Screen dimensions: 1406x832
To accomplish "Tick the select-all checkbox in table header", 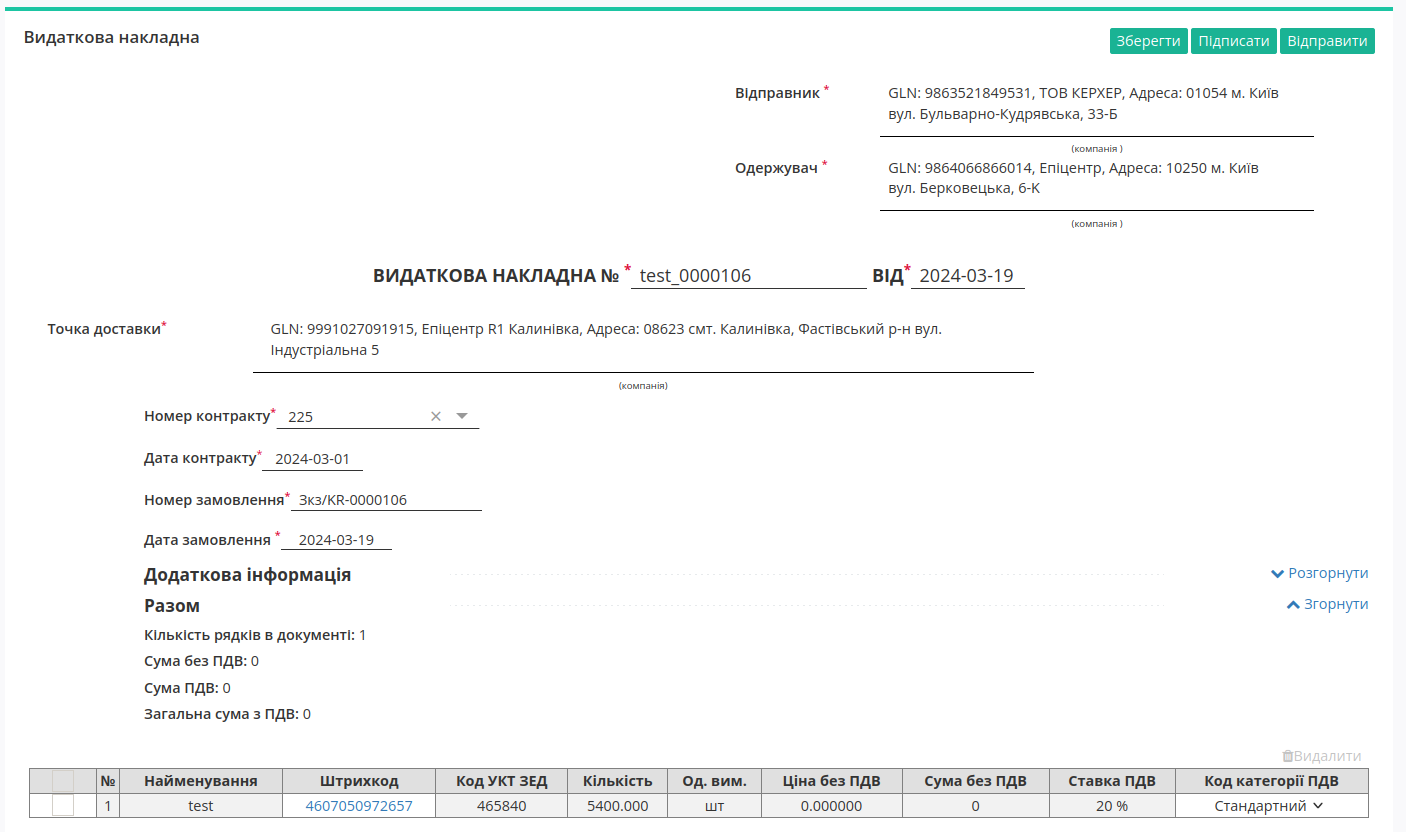I will (63, 781).
